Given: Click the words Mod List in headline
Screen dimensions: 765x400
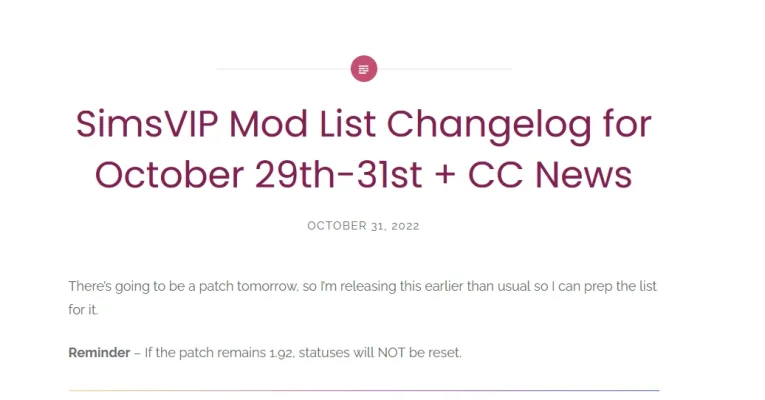Looking at the screenshot, I should click(x=302, y=124).
